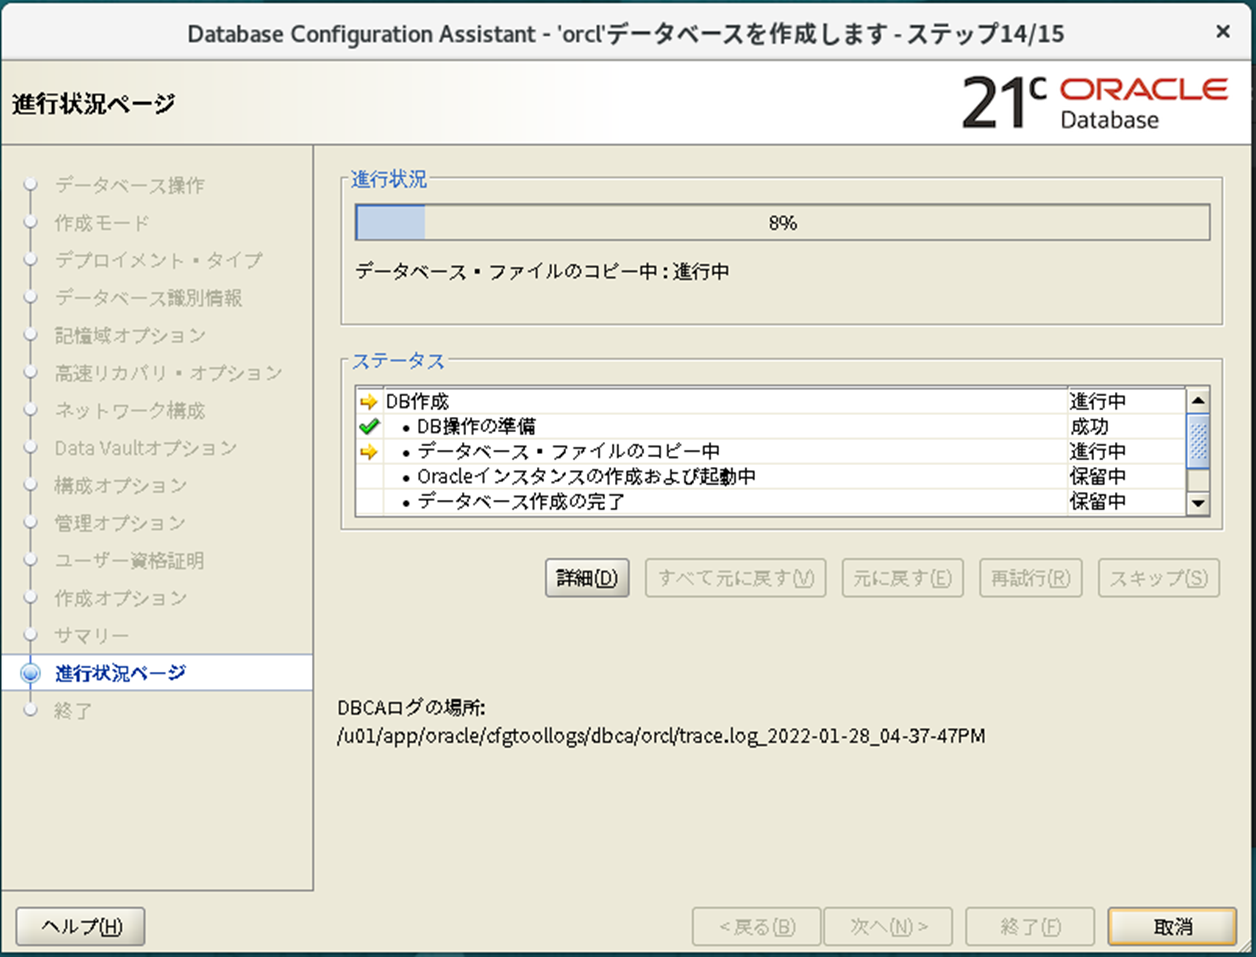Select the デプロイメント・タイプ step

158,260
